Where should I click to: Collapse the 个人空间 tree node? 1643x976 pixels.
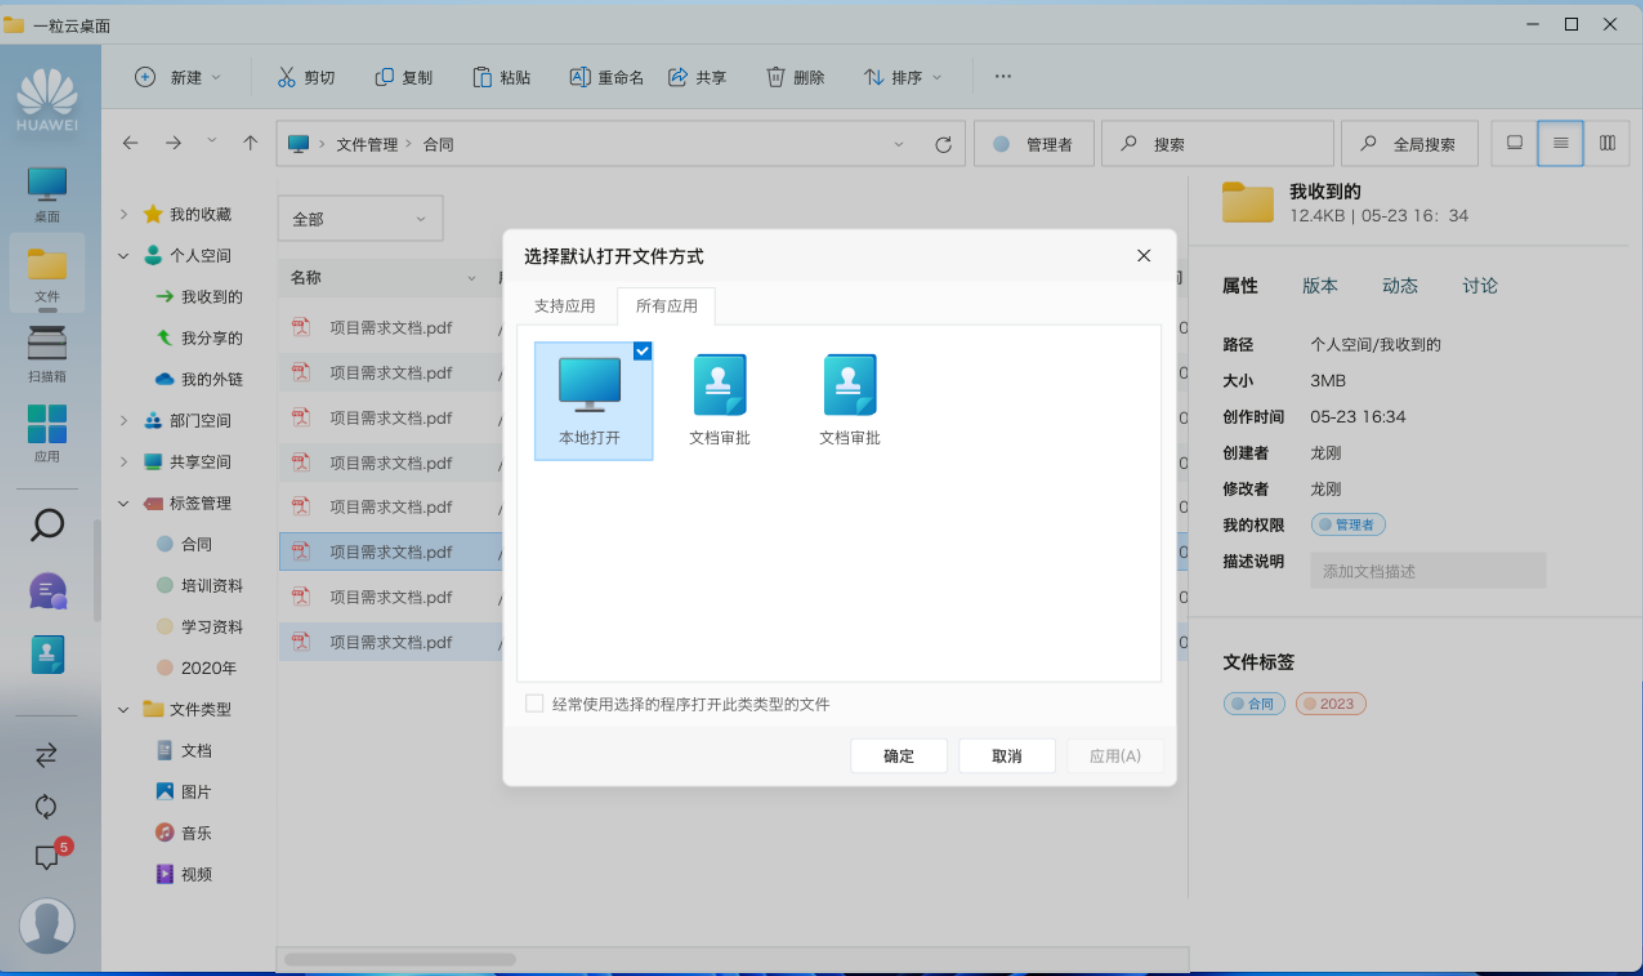click(x=124, y=256)
